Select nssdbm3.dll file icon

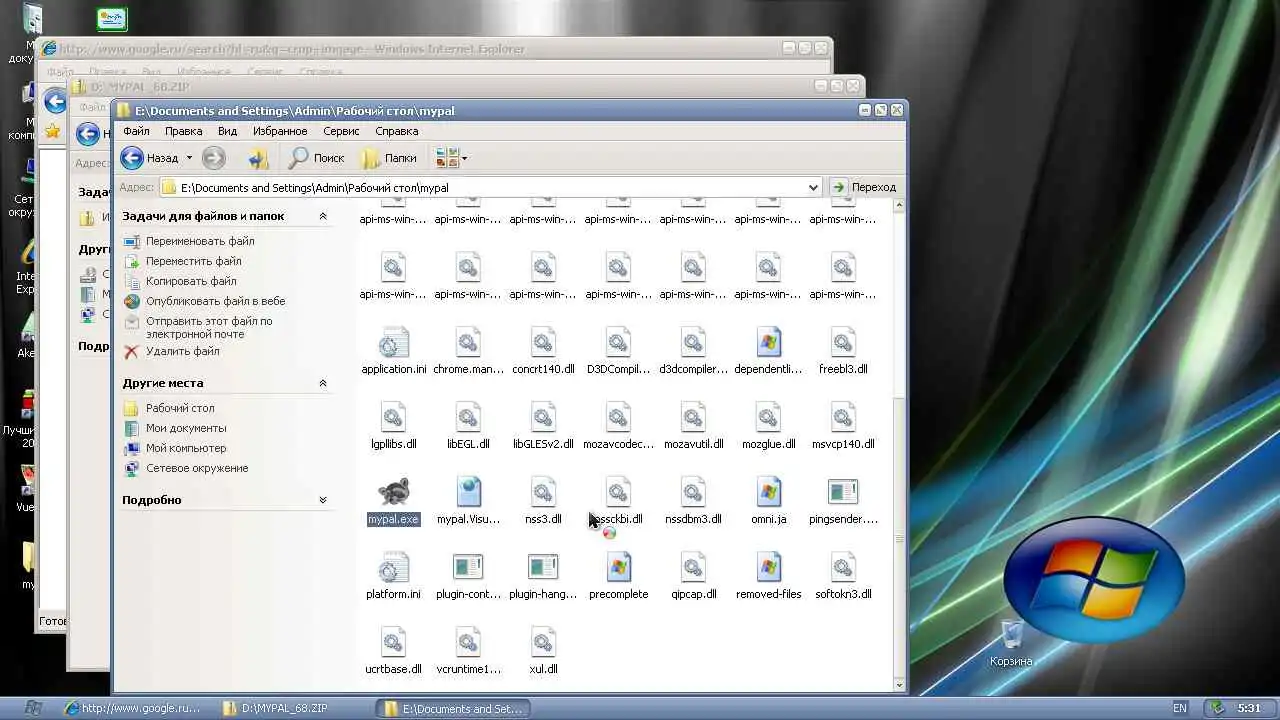pos(693,491)
